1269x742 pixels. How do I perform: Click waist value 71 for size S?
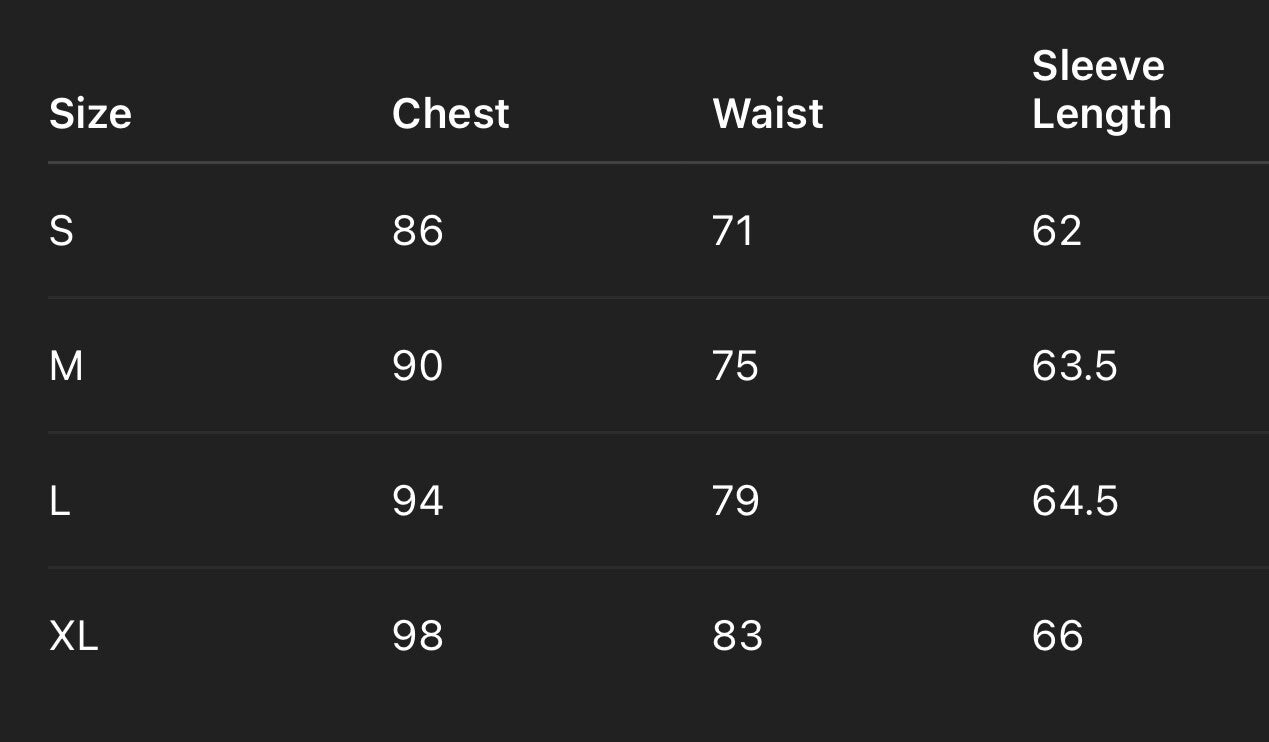coord(732,231)
